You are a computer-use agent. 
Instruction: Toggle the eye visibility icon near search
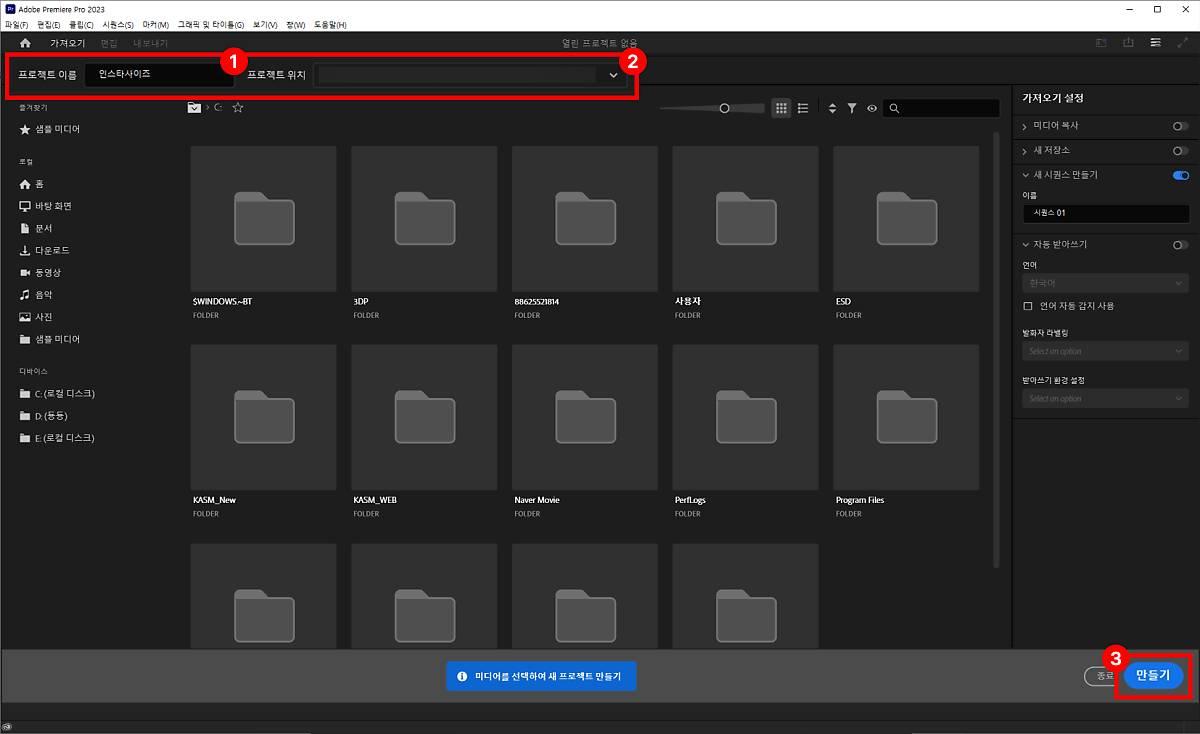872,108
